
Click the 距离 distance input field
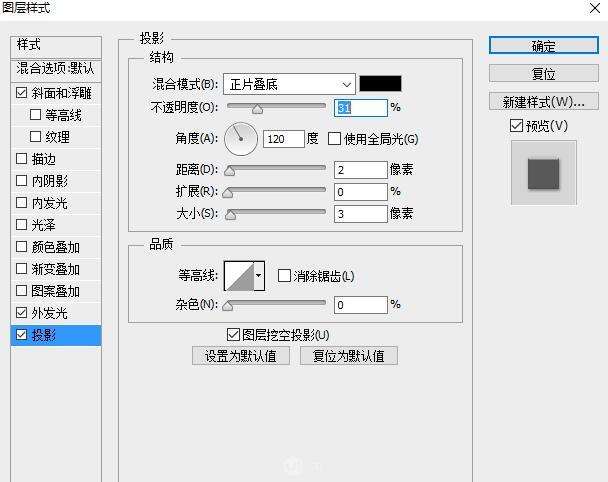point(360,170)
